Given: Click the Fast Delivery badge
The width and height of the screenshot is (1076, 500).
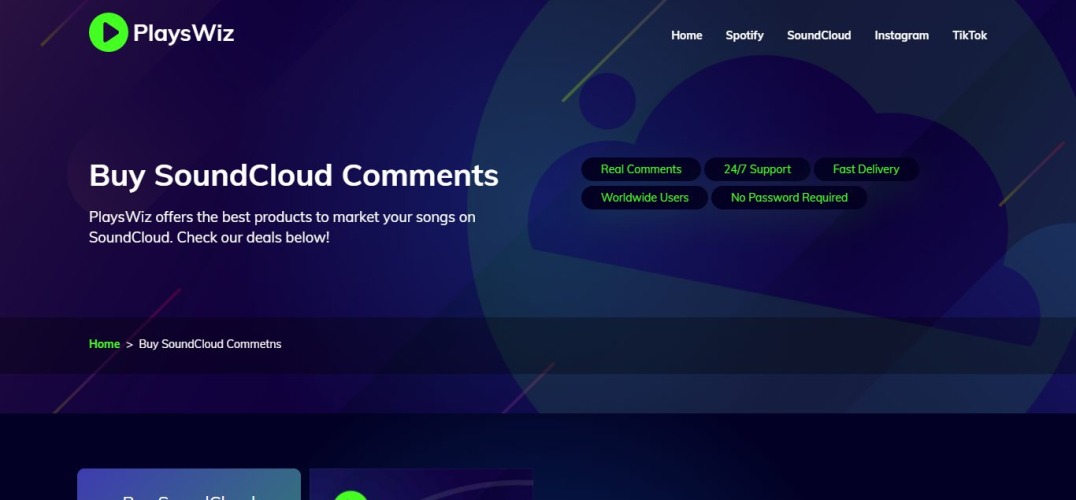Looking at the screenshot, I should (866, 169).
